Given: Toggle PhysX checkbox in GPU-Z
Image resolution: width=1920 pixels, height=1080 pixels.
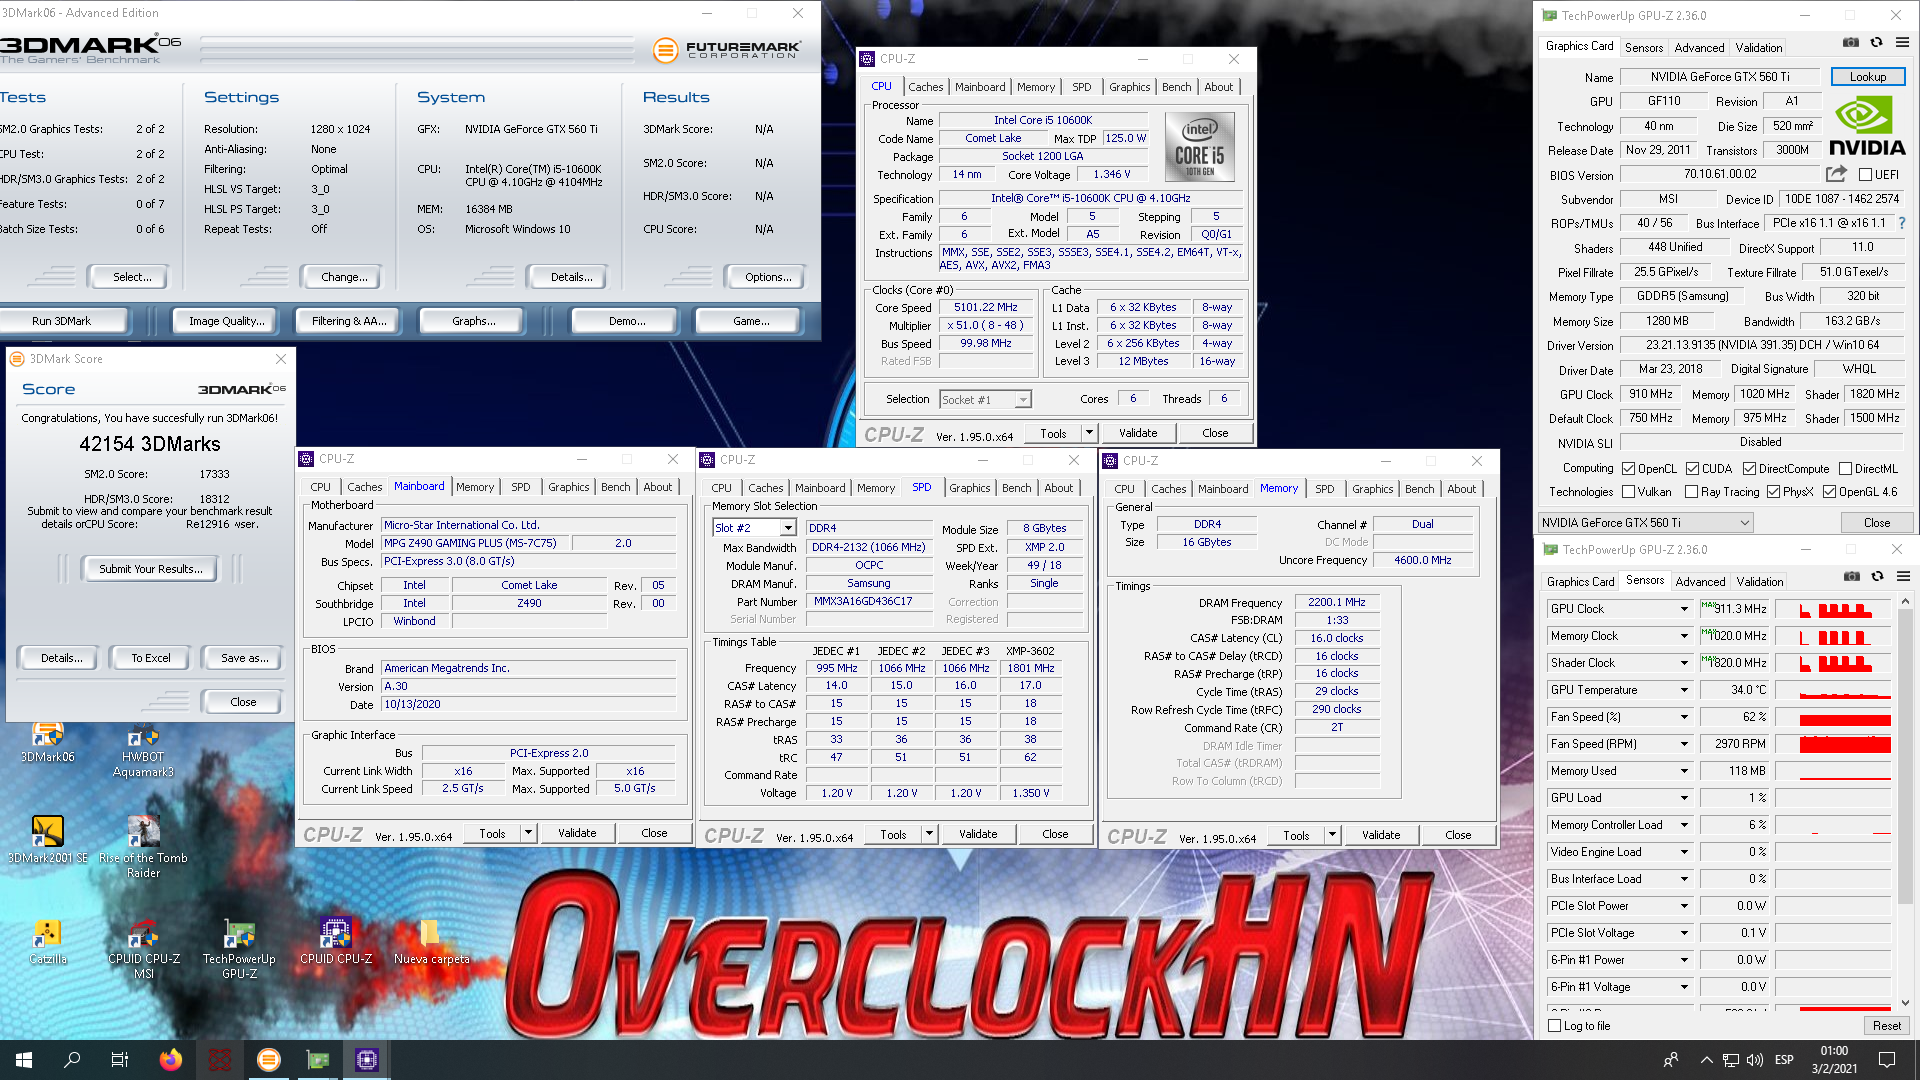Looking at the screenshot, I should 1773,492.
